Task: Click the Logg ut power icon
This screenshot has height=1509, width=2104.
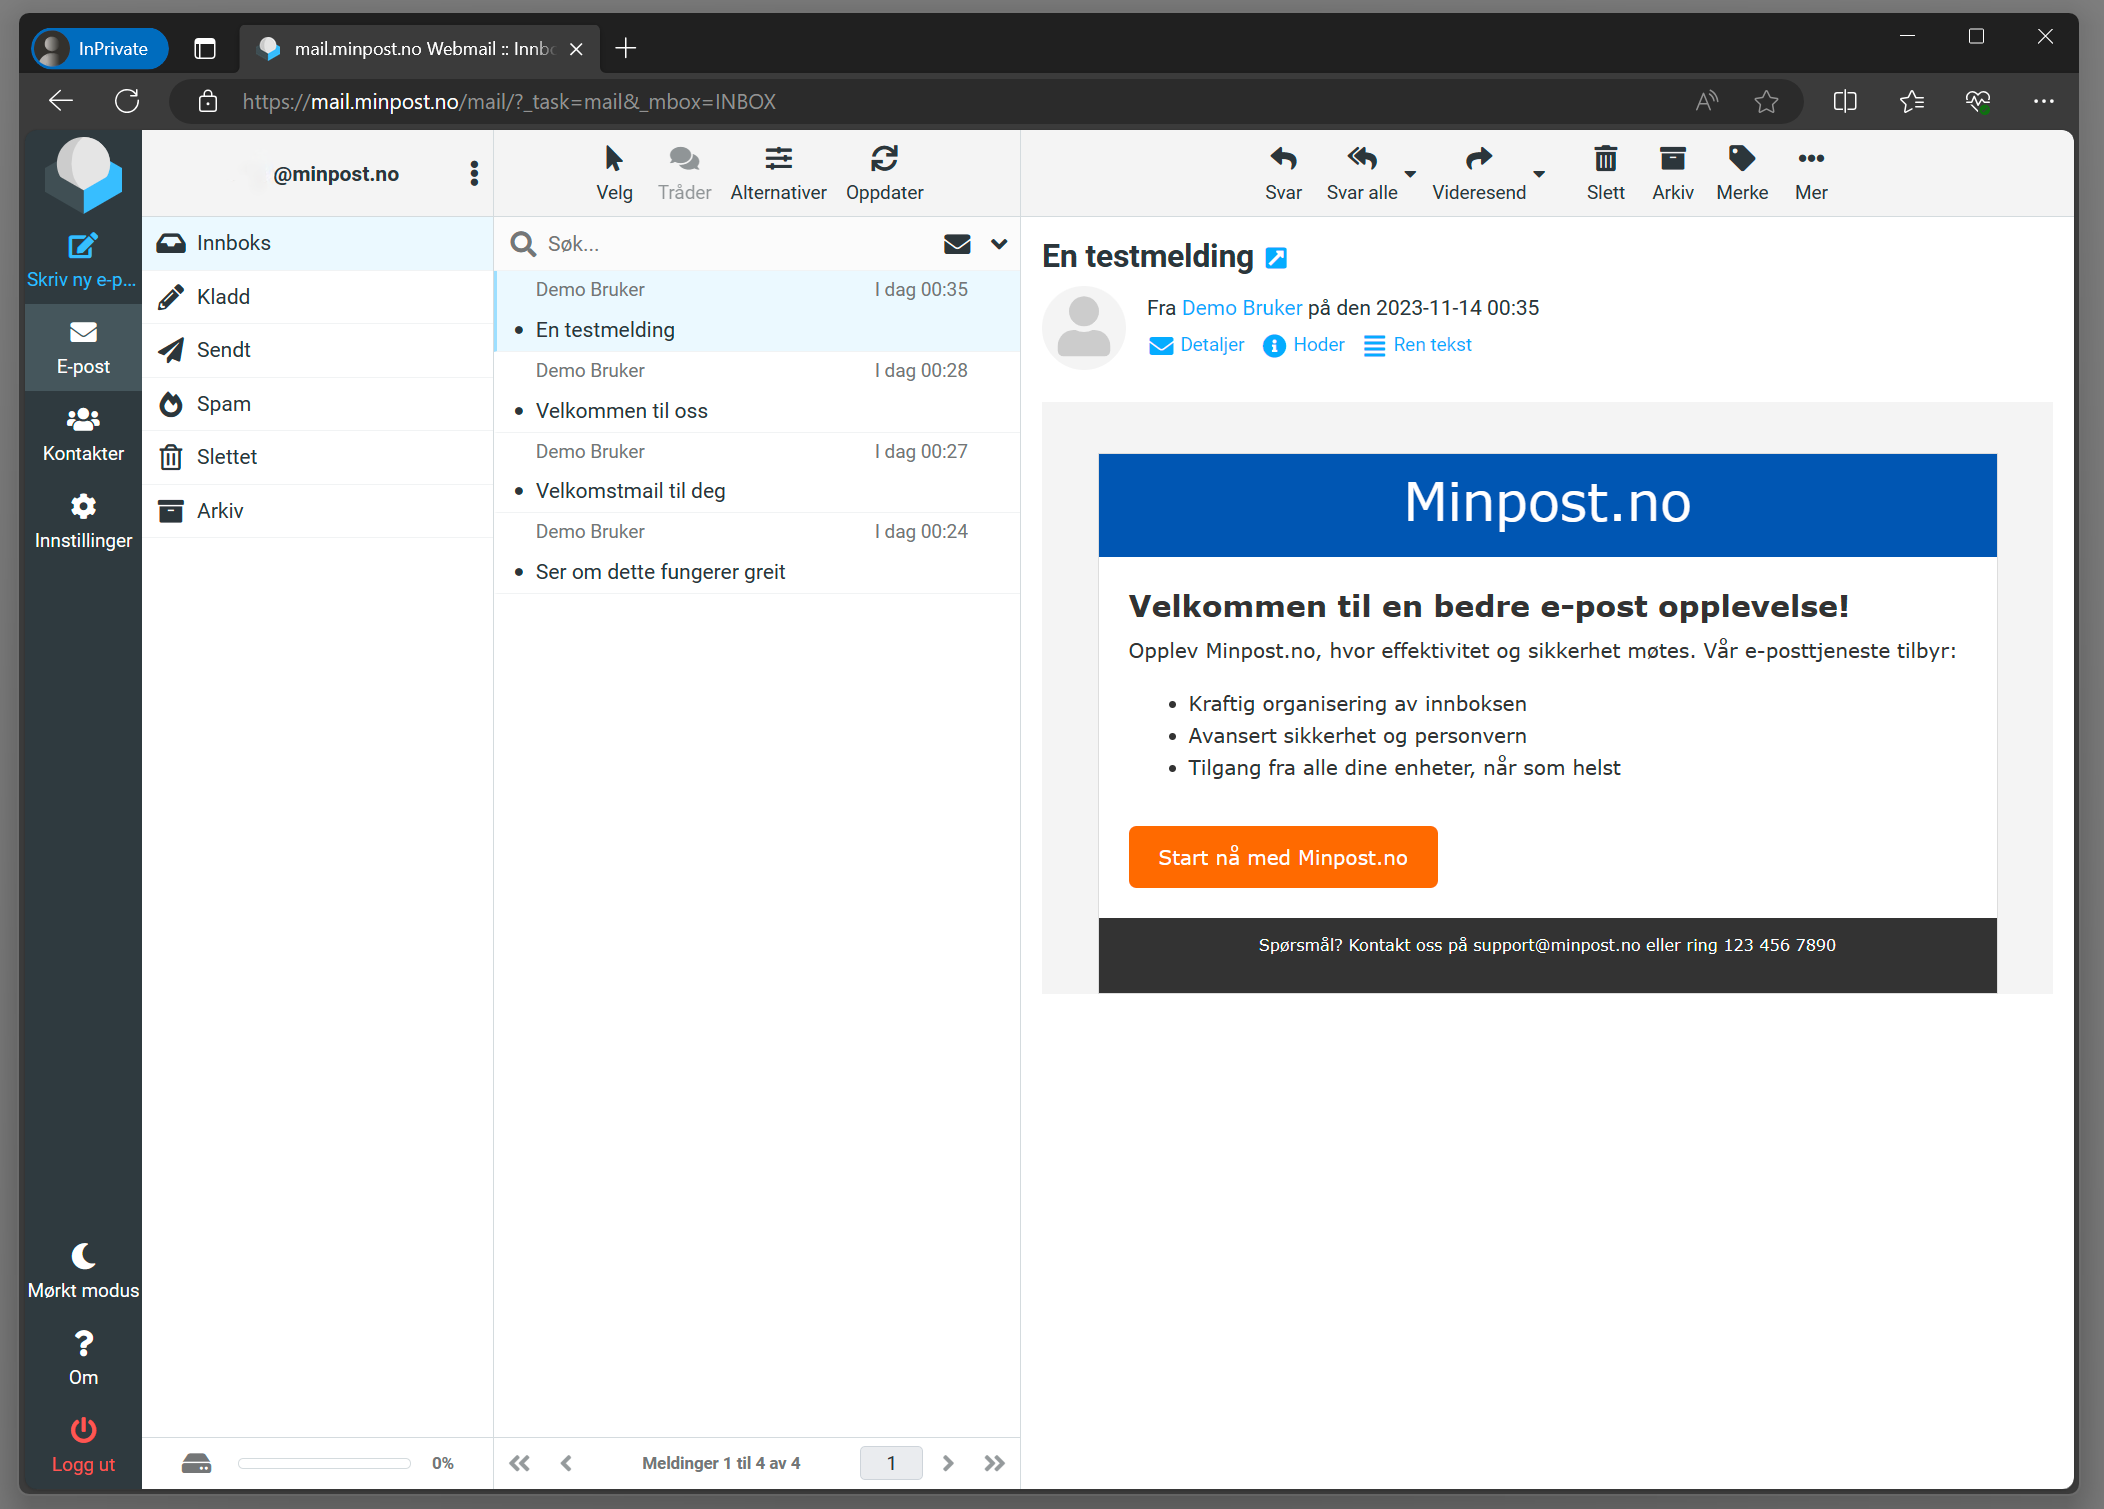Action: click(x=83, y=1430)
